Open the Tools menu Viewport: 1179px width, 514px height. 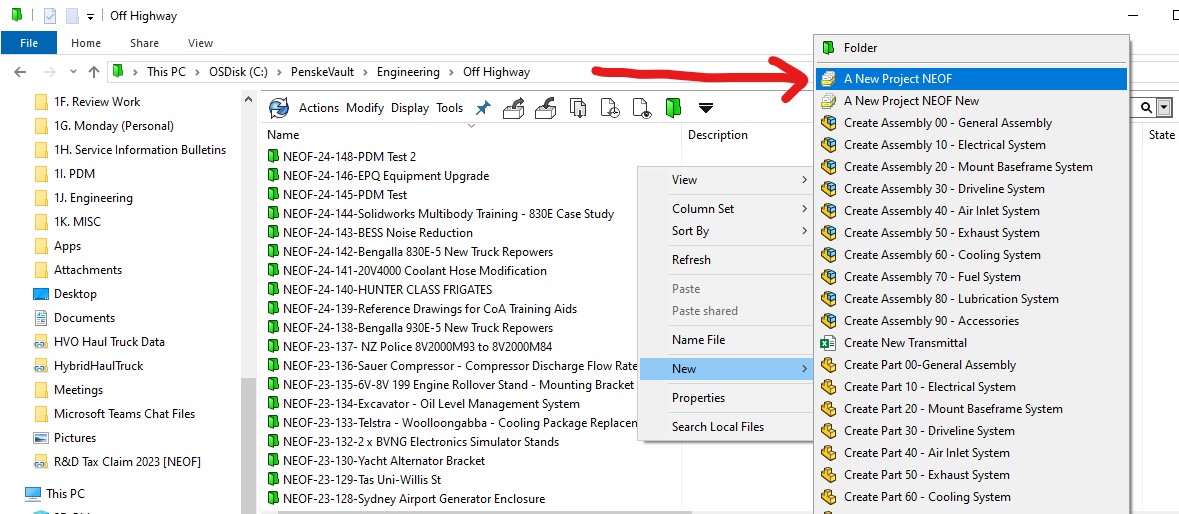tap(450, 108)
